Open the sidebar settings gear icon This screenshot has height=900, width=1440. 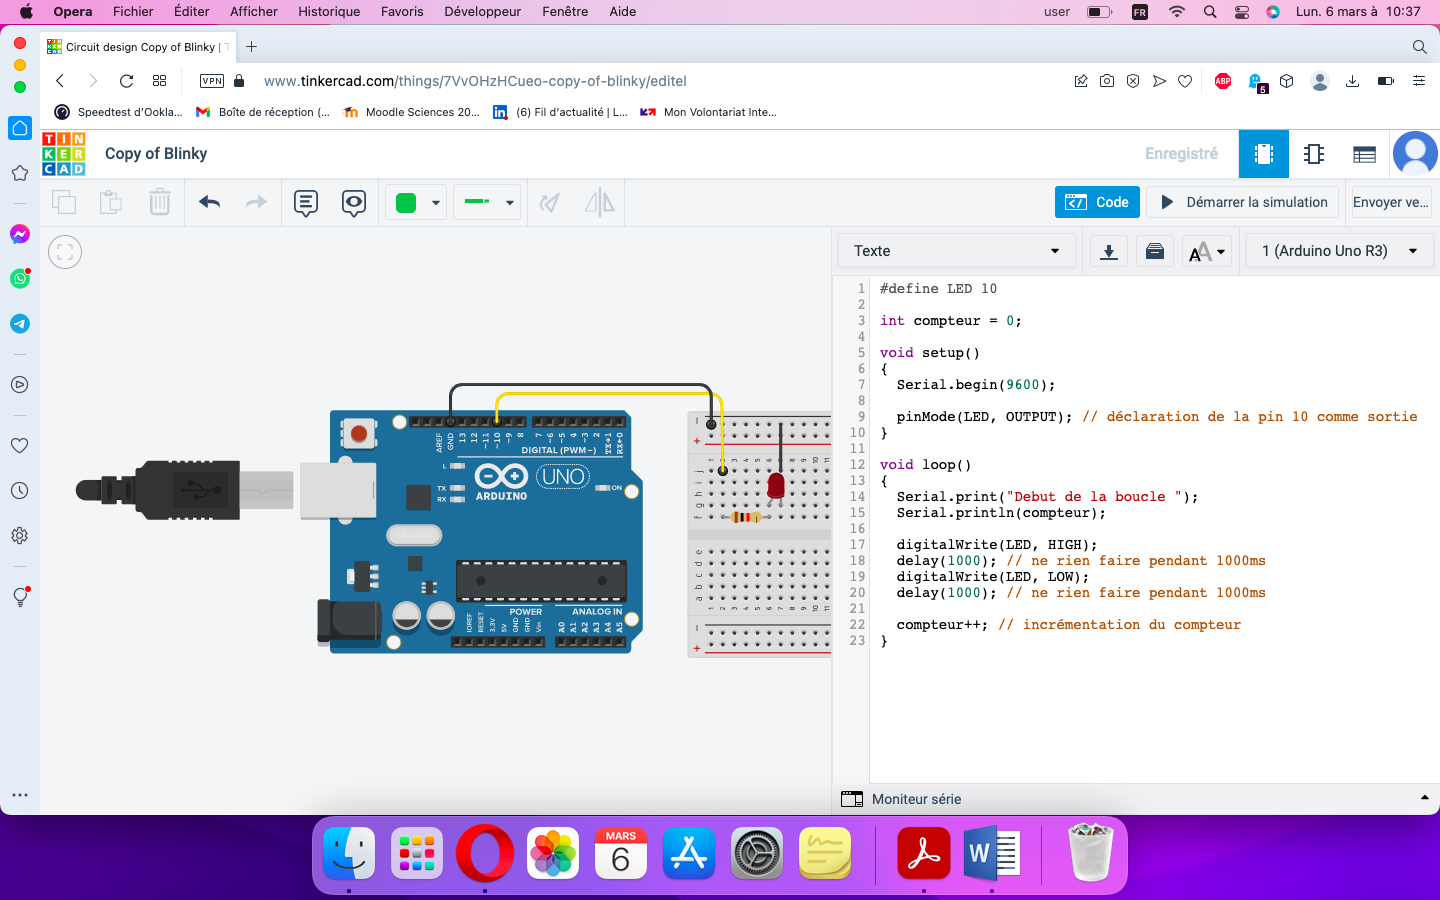pos(19,536)
